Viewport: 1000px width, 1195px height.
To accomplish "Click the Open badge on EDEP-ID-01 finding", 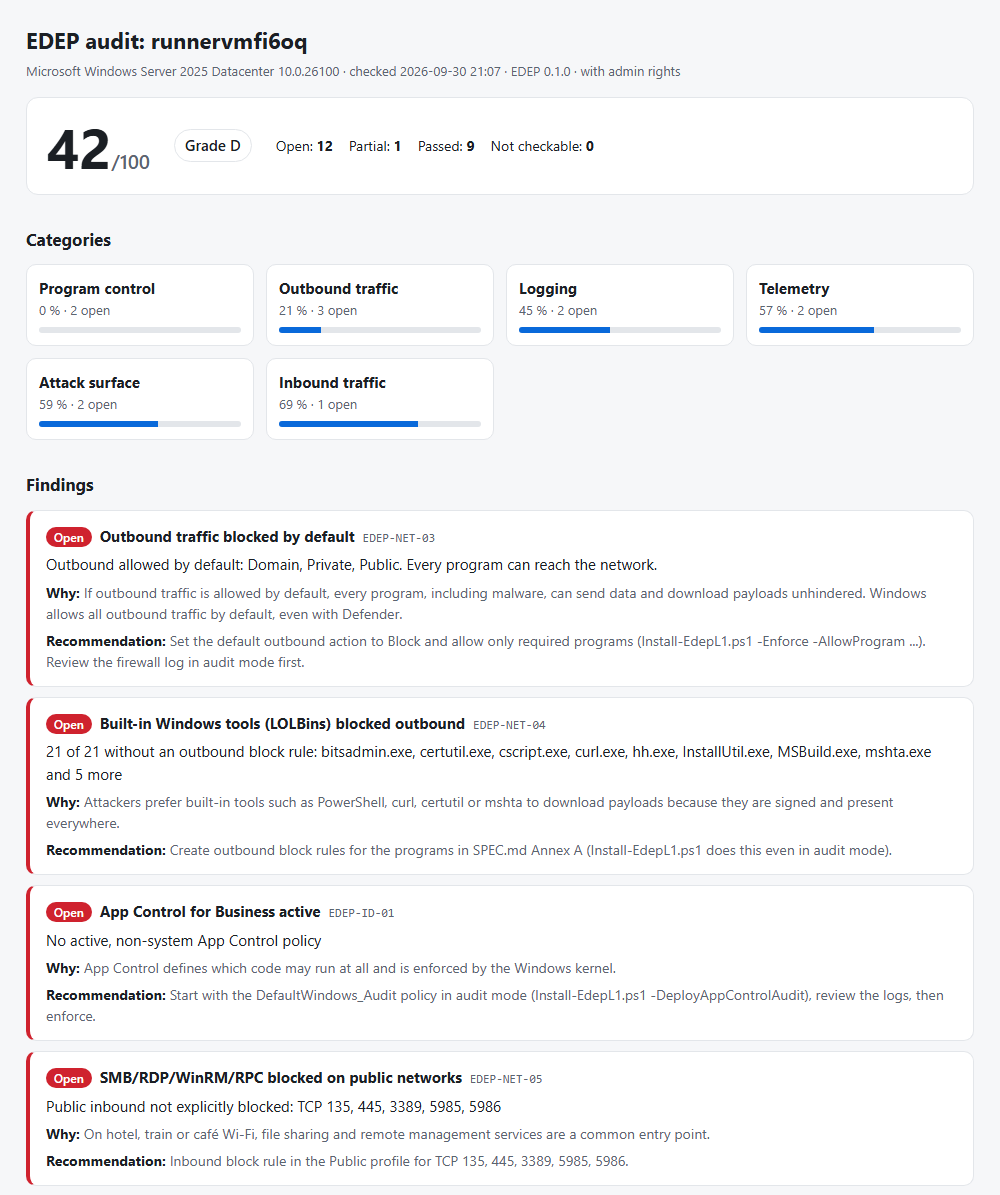I will coord(69,912).
